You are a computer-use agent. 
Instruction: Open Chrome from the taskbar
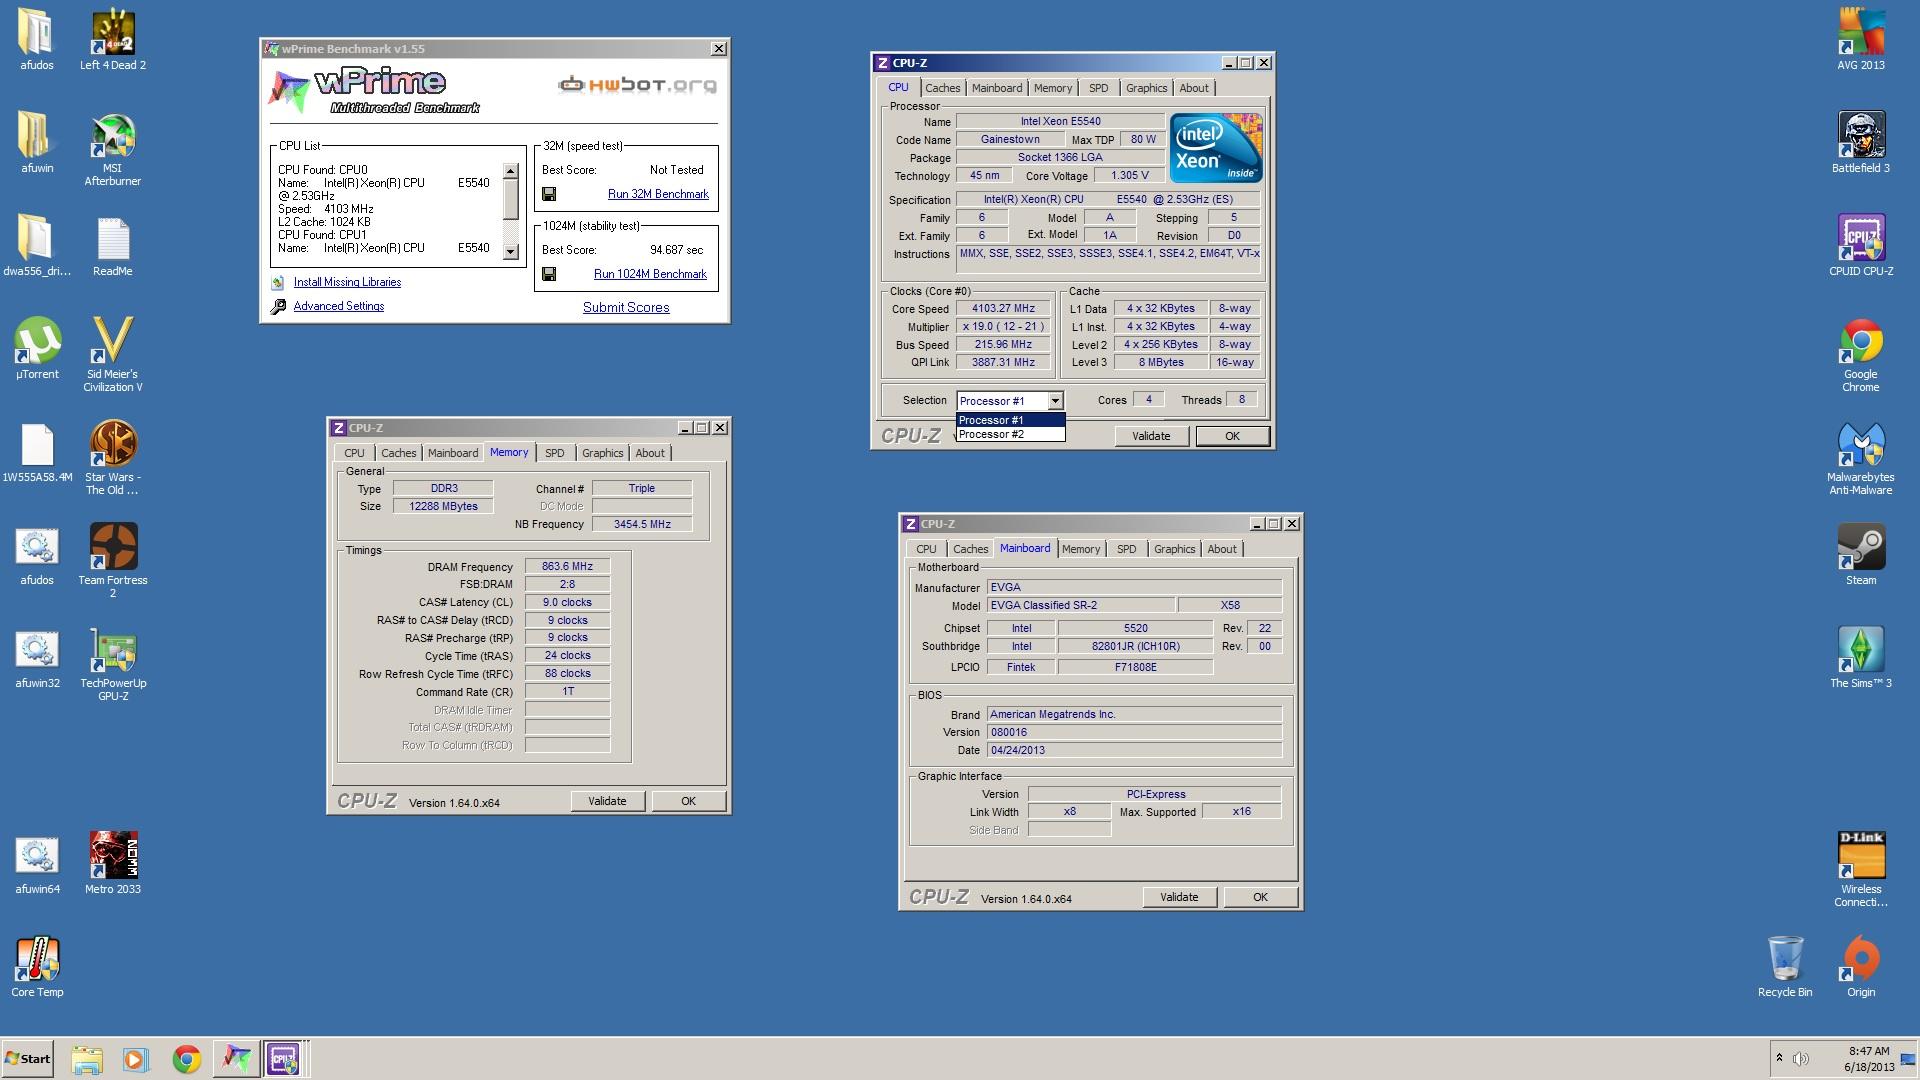tap(186, 1059)
